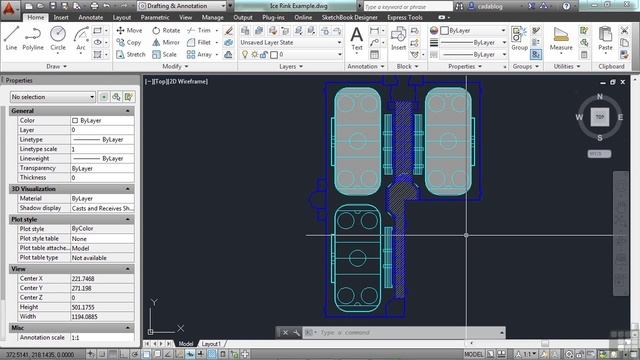Click the Rotate button
Viewport: 640px width, 360px height.
(166, 31)
